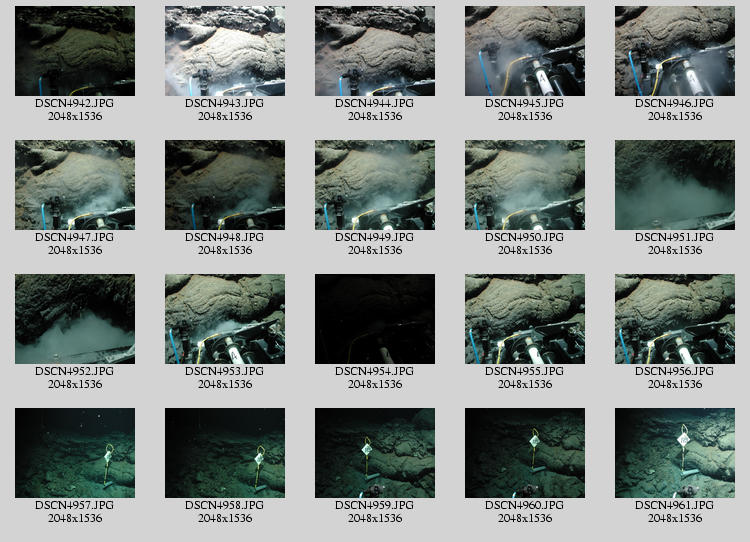Viewport: 750px width, 542px height.
Task: View thumbnail image DSCN4953.JPG
Action: pyautogui.click(x=225, y=319)
